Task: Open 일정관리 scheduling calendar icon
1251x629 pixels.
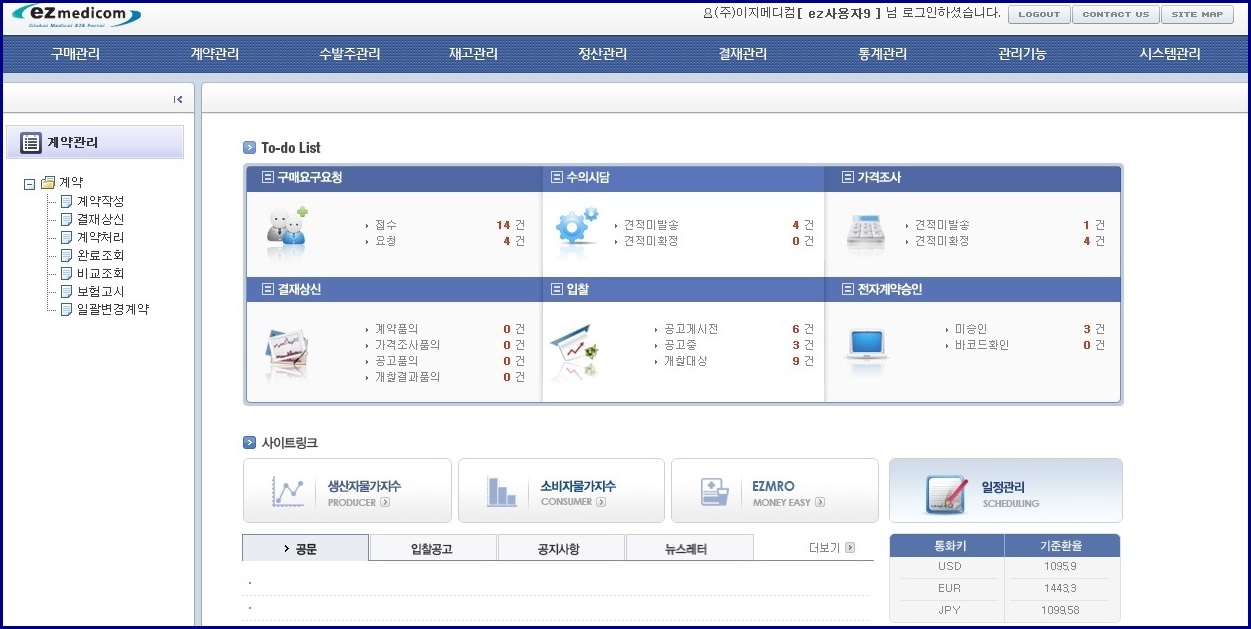Action: tap(945, 493)
